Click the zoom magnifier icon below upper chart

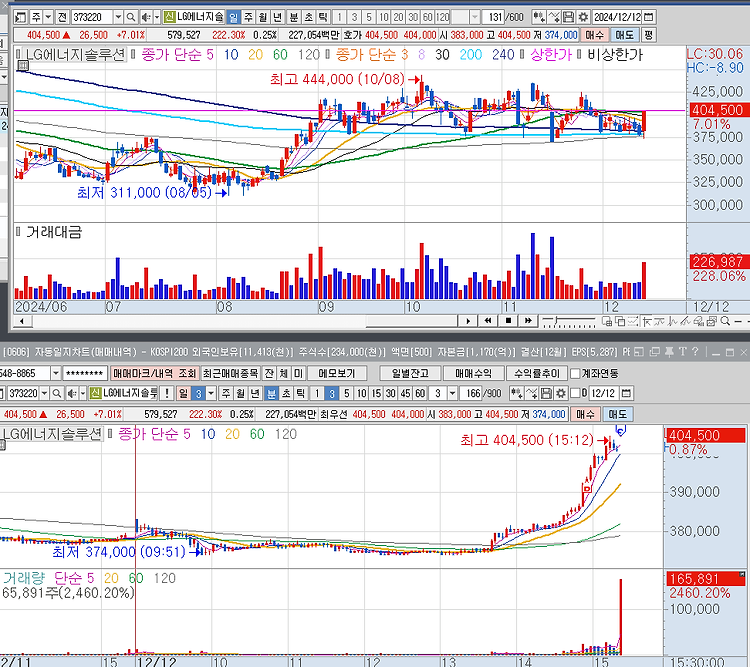pyautogui.click(x=725, y=321)
